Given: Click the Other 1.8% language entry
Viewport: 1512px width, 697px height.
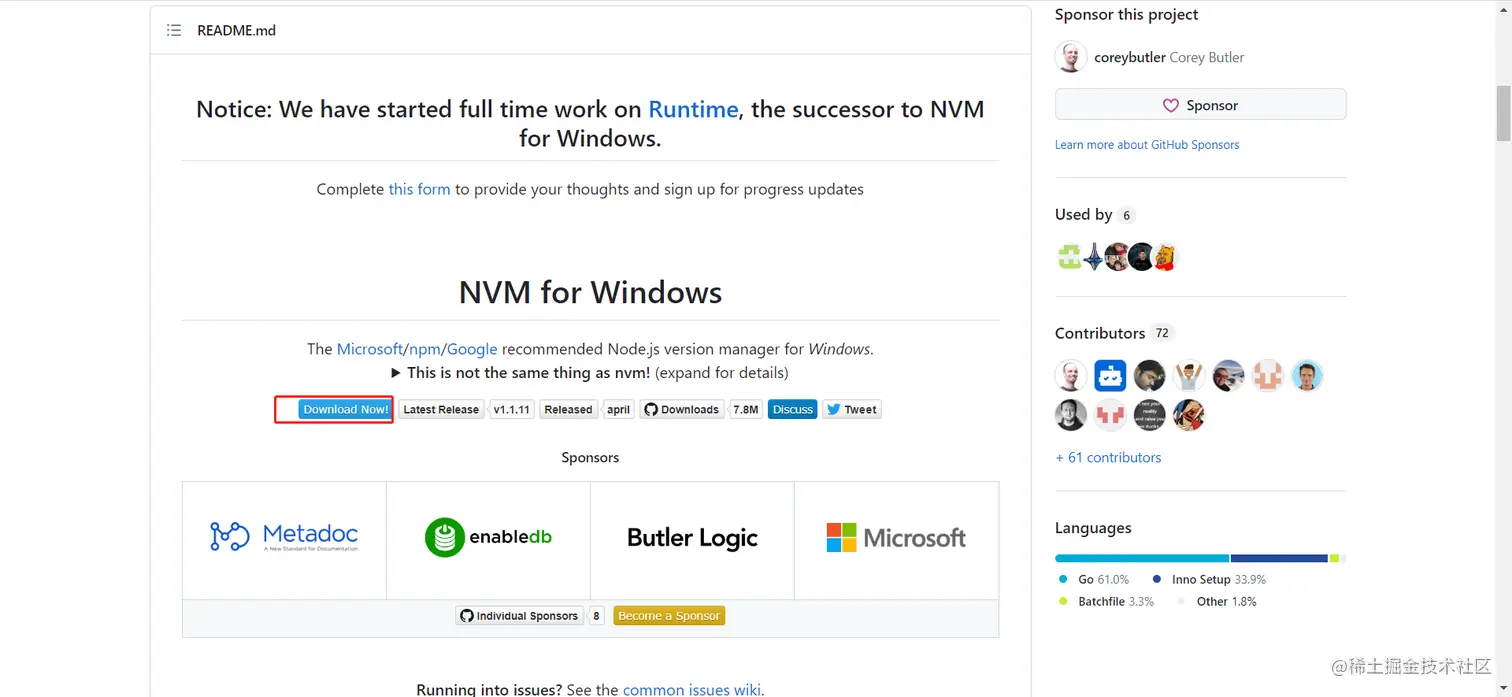Looking at the screenshot, I should click(1217, 601).
